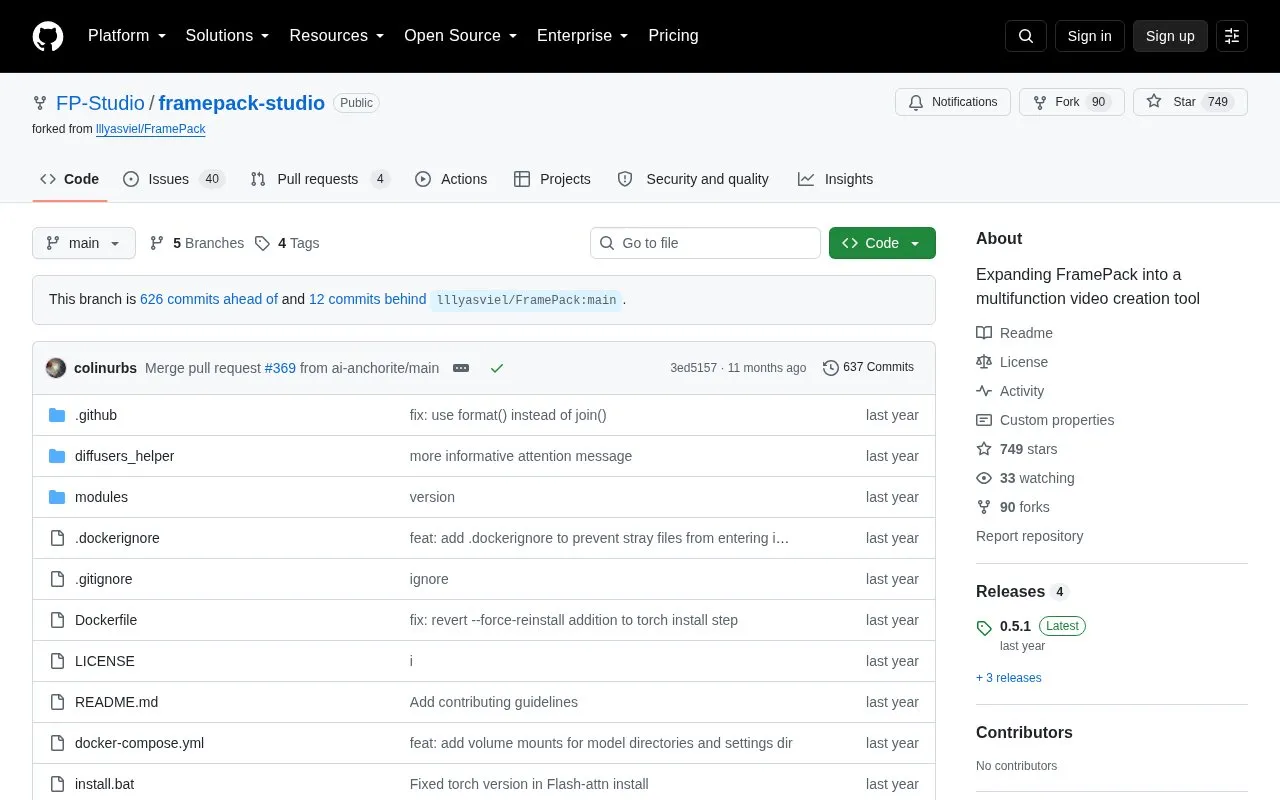1280x800 pixels.
Task: Click the Go to file search field
Action: 705,243
